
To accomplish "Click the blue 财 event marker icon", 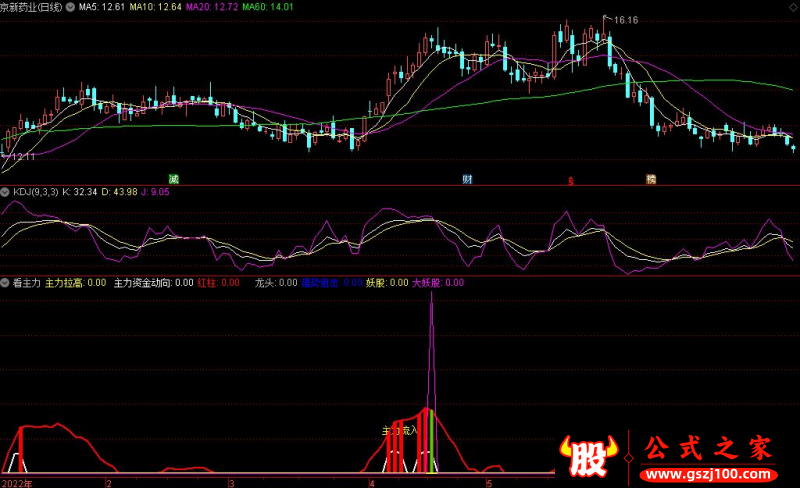I will (x=467, y=179).
